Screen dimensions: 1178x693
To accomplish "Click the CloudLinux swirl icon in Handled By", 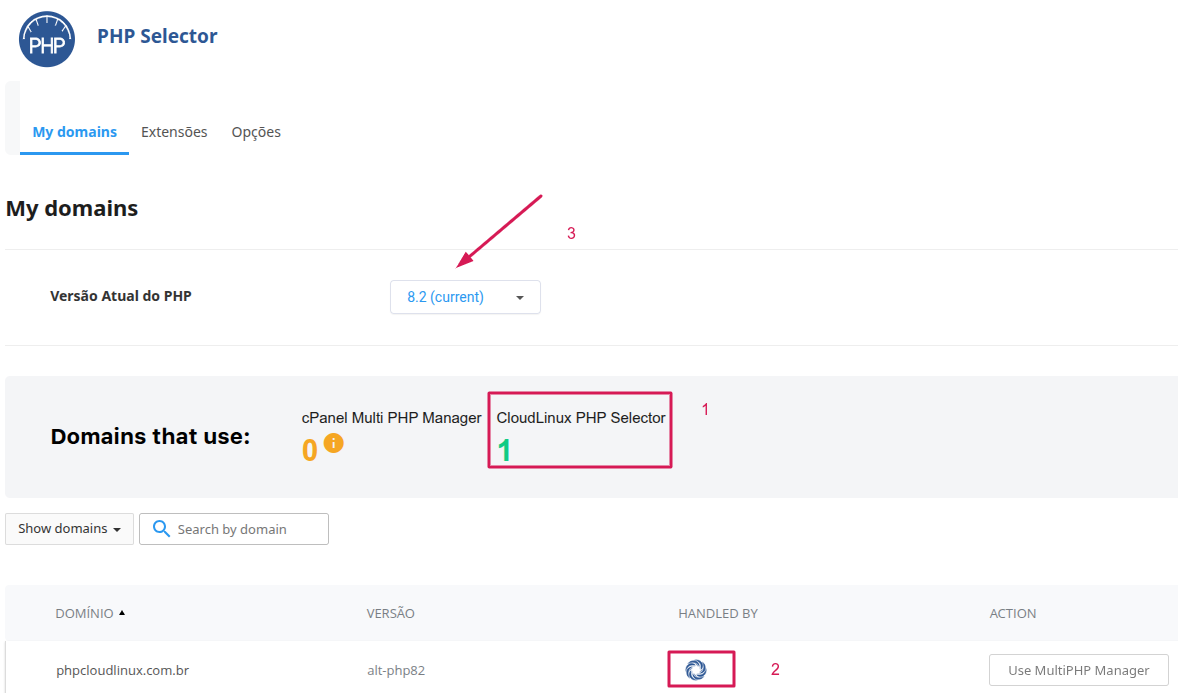I will (x=696, y=670).
